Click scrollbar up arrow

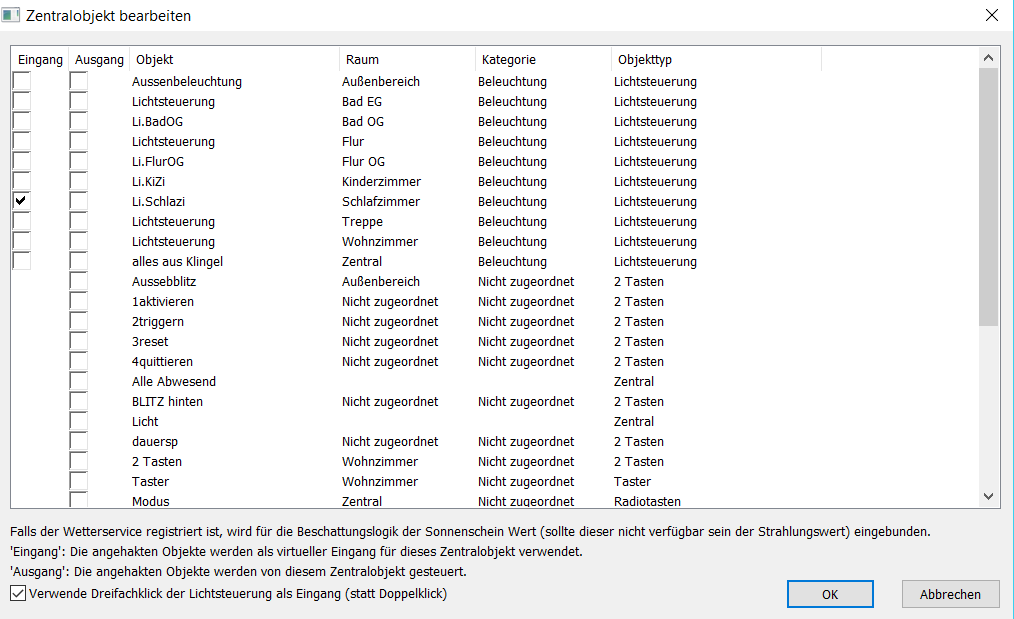click(x=988, y=58)
